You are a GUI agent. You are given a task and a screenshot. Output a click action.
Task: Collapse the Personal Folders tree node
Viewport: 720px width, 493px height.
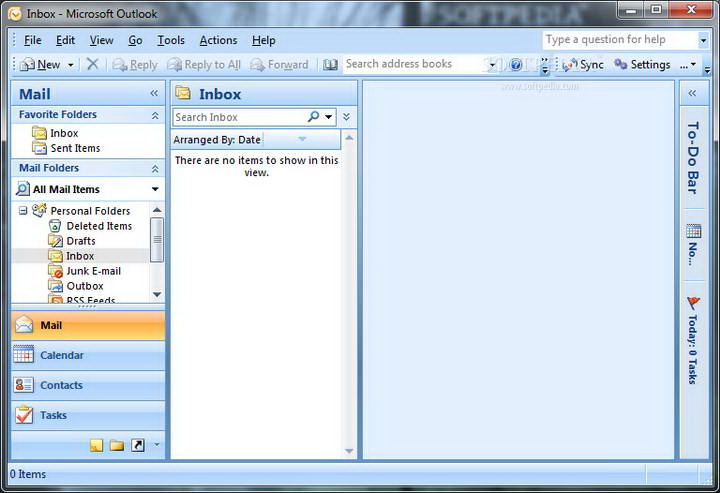coord(23,211)
